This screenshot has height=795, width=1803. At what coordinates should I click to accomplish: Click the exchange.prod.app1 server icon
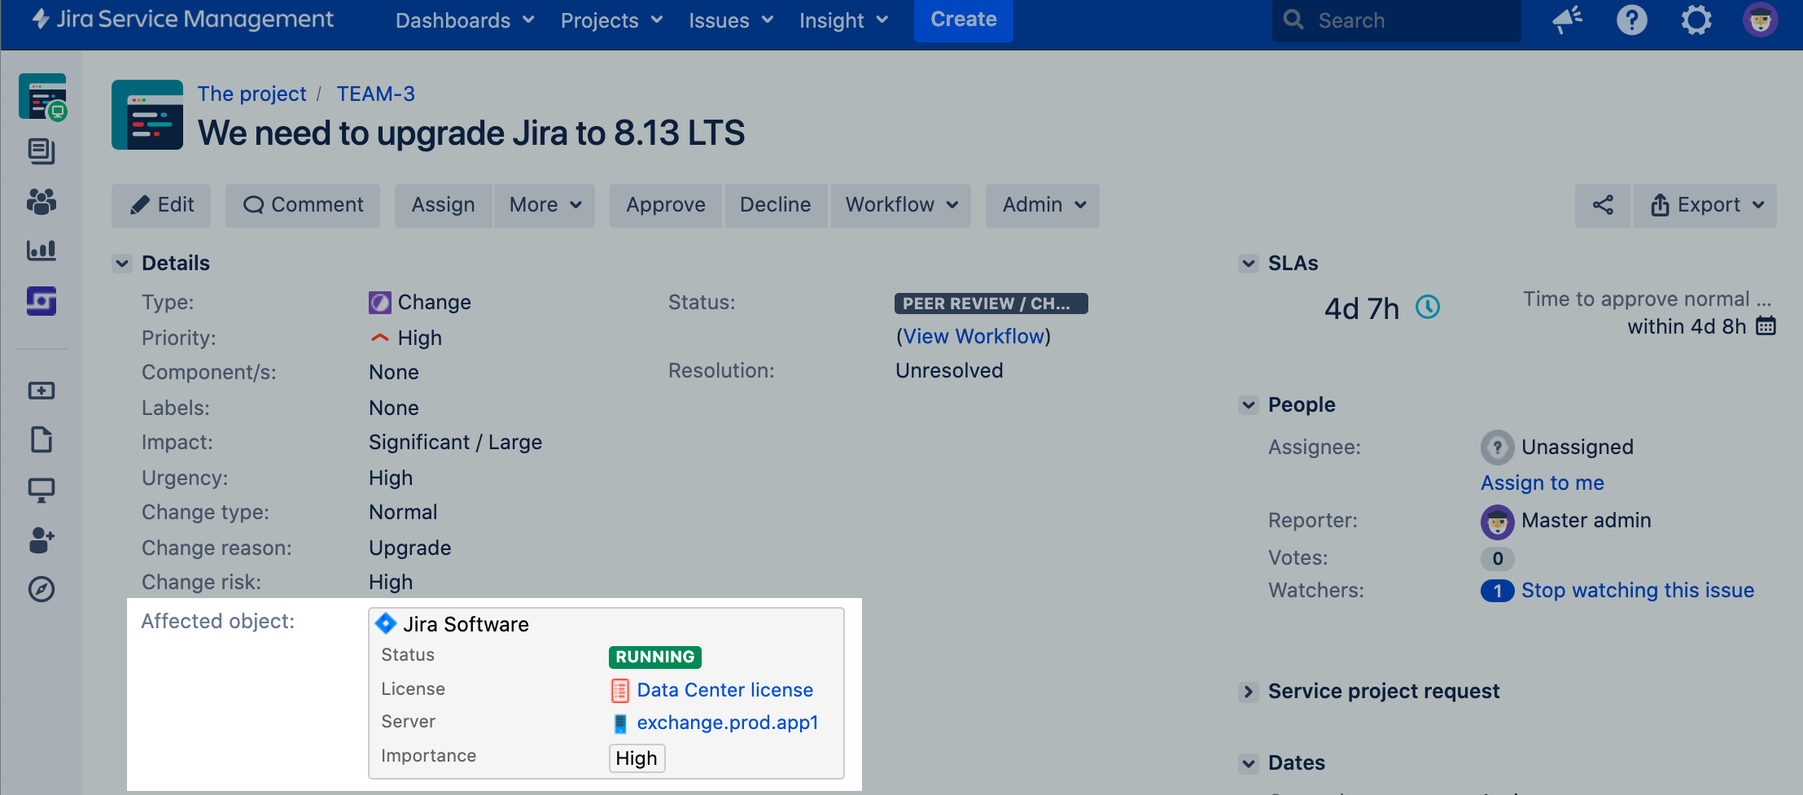click(620, 723)
